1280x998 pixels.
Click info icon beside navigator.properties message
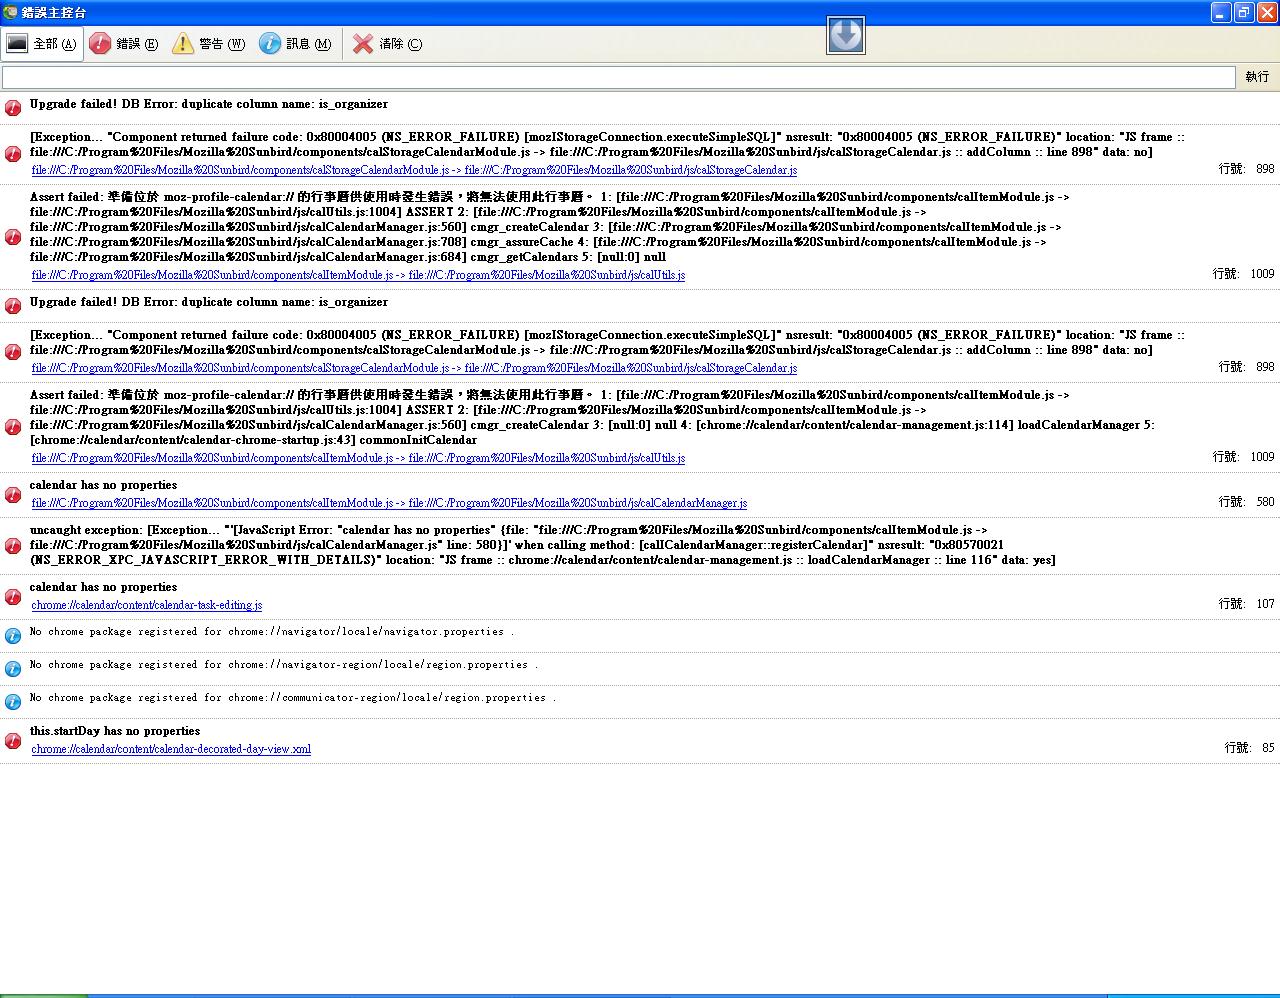pyautogui.click(x=13, y=636)
